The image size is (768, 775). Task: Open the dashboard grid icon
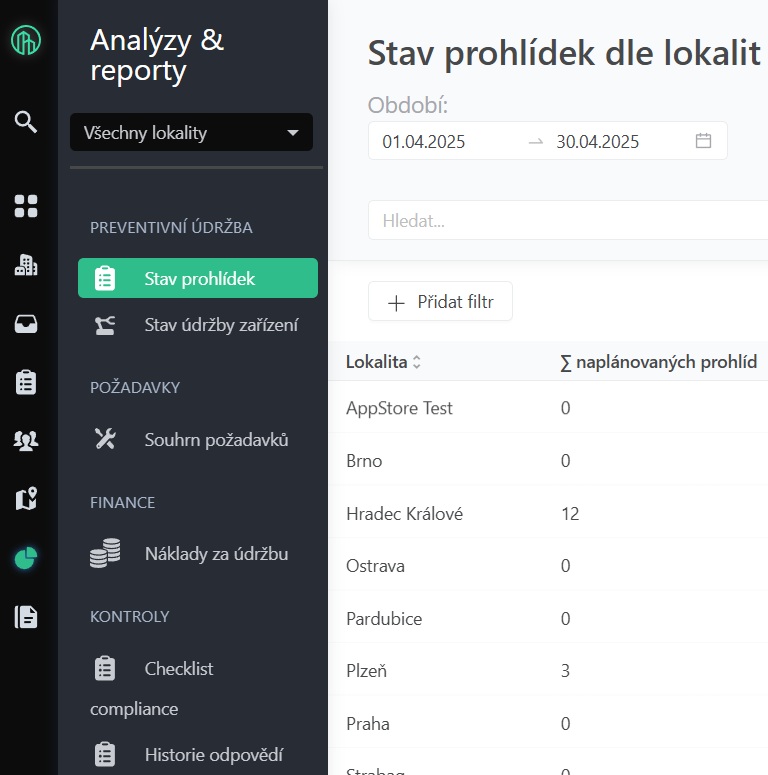tap(26, 207)
